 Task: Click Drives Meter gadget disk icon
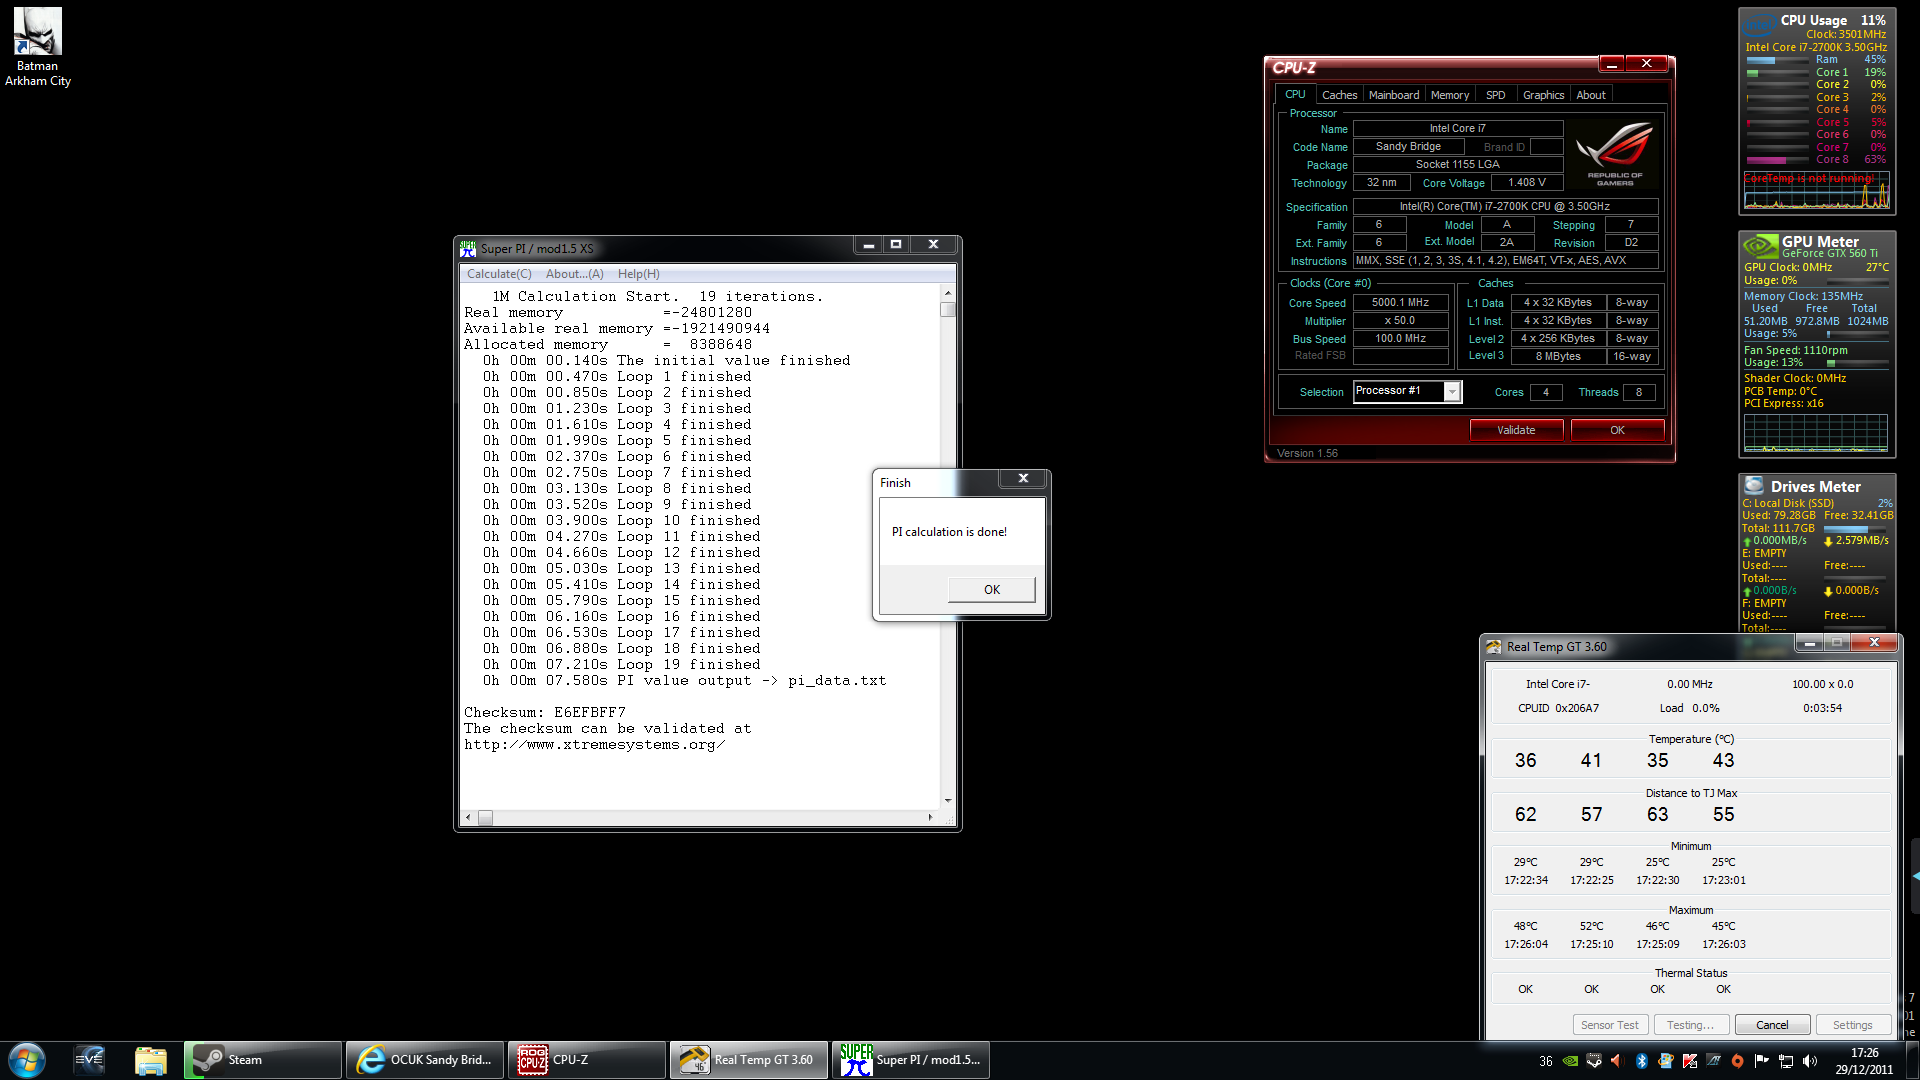[x=1754, y=486]
